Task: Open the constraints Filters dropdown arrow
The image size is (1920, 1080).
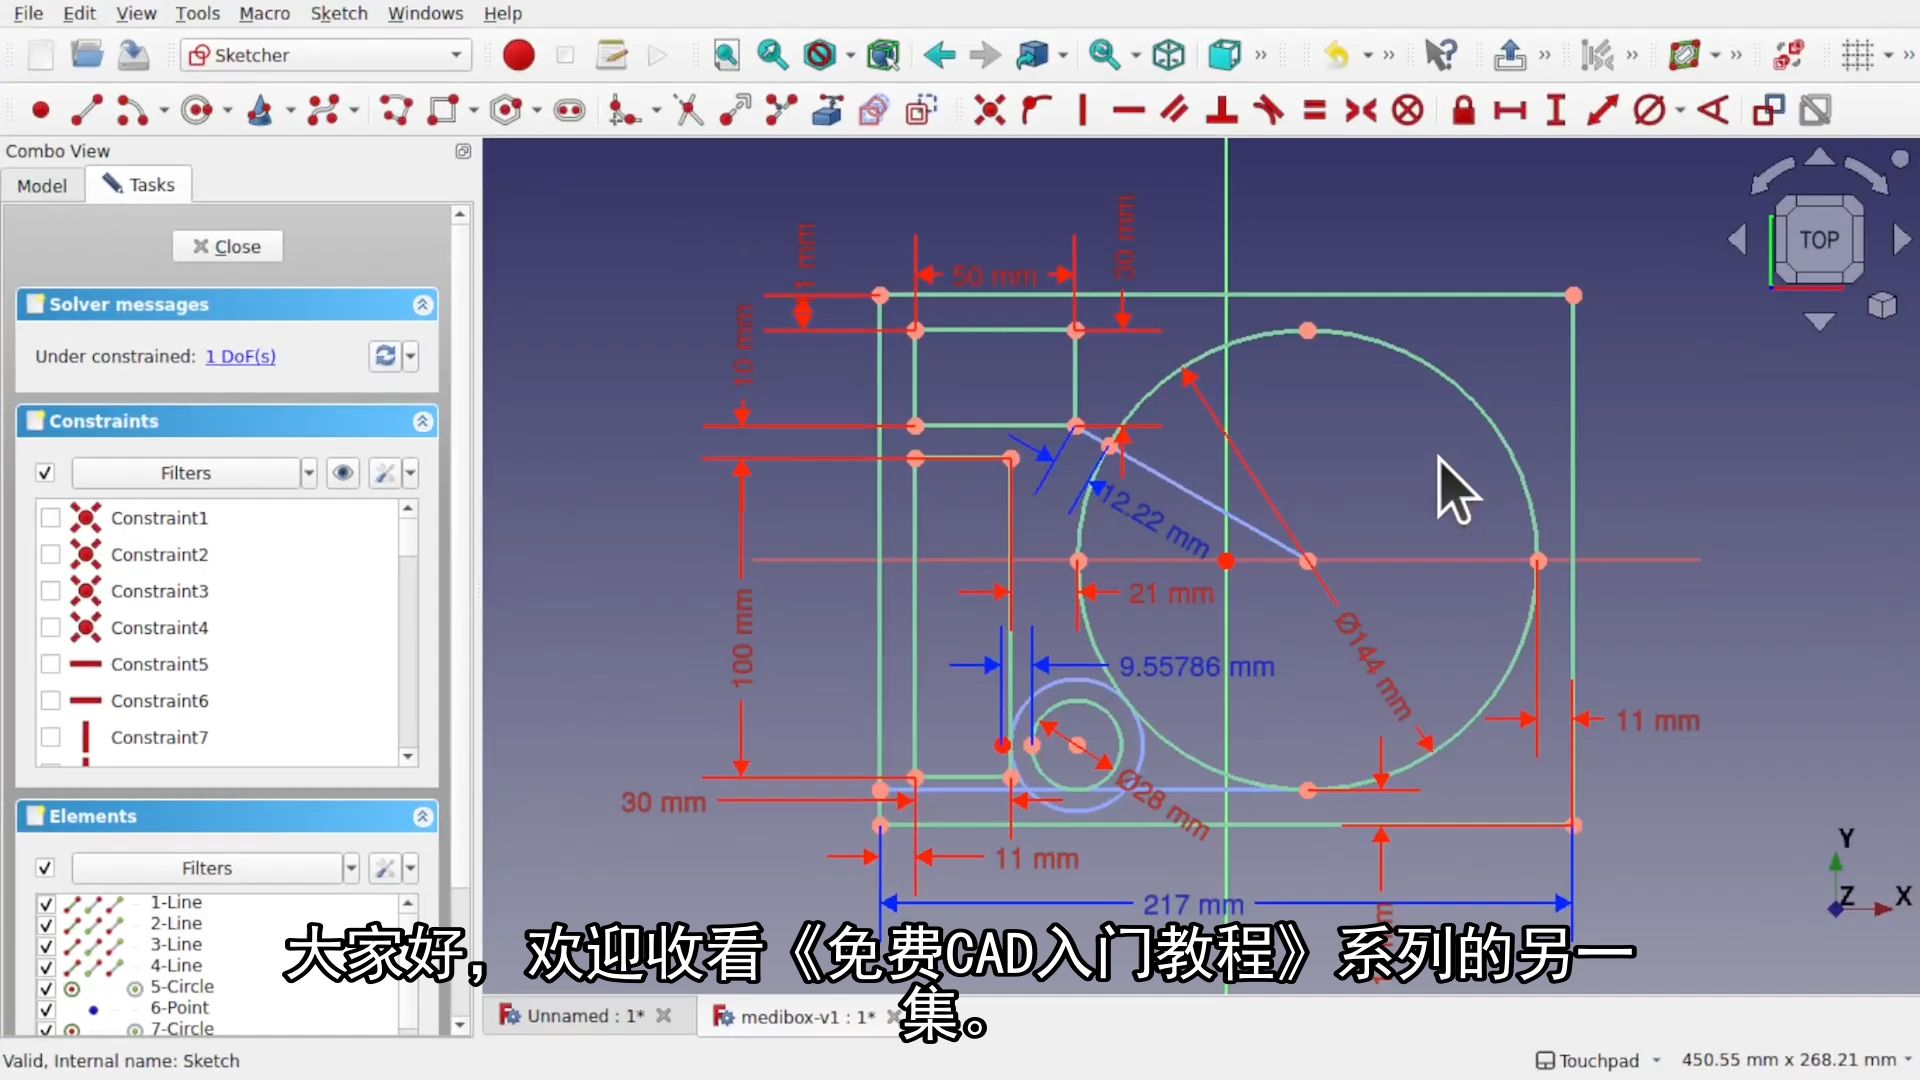Action: tap(308, 473)
